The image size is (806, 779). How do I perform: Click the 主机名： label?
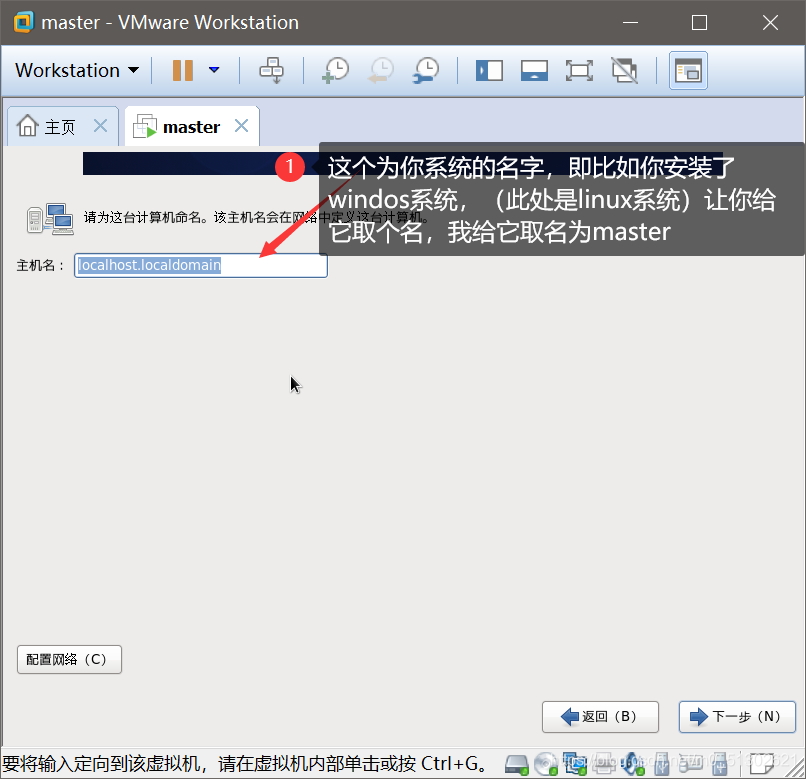click(41, 265)
